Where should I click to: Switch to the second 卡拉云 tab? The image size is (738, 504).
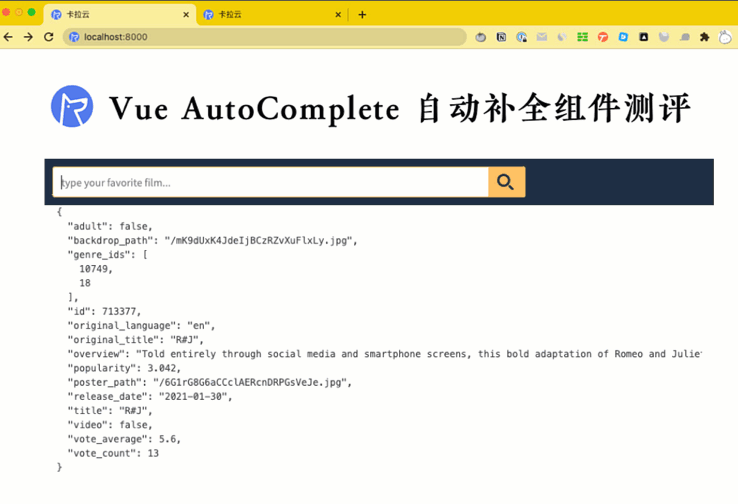point(272,15)
